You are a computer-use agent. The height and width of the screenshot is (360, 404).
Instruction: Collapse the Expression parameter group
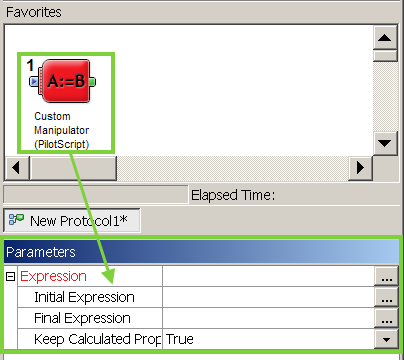[11, 276]
